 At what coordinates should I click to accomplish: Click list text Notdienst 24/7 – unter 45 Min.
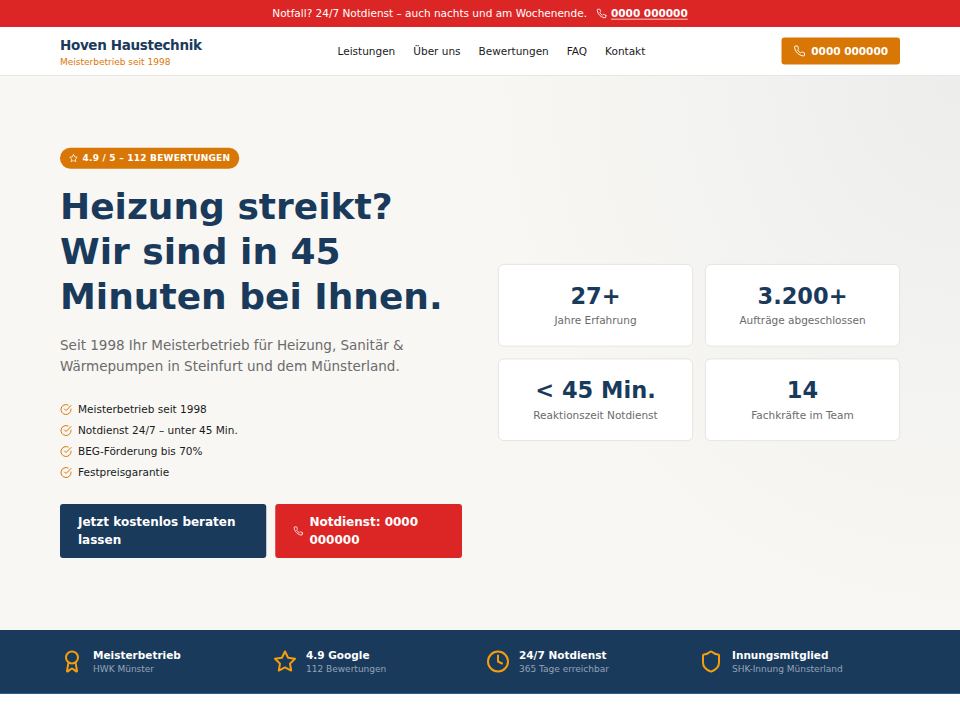[x=157, y=430]
